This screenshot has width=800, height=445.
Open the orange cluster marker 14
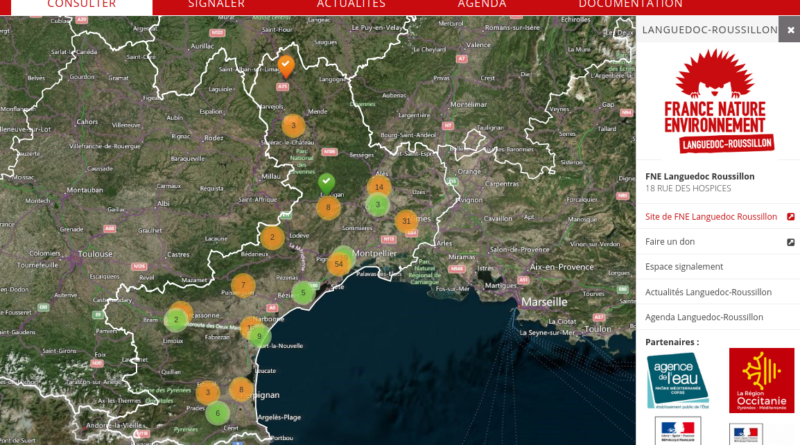point(379,186)
